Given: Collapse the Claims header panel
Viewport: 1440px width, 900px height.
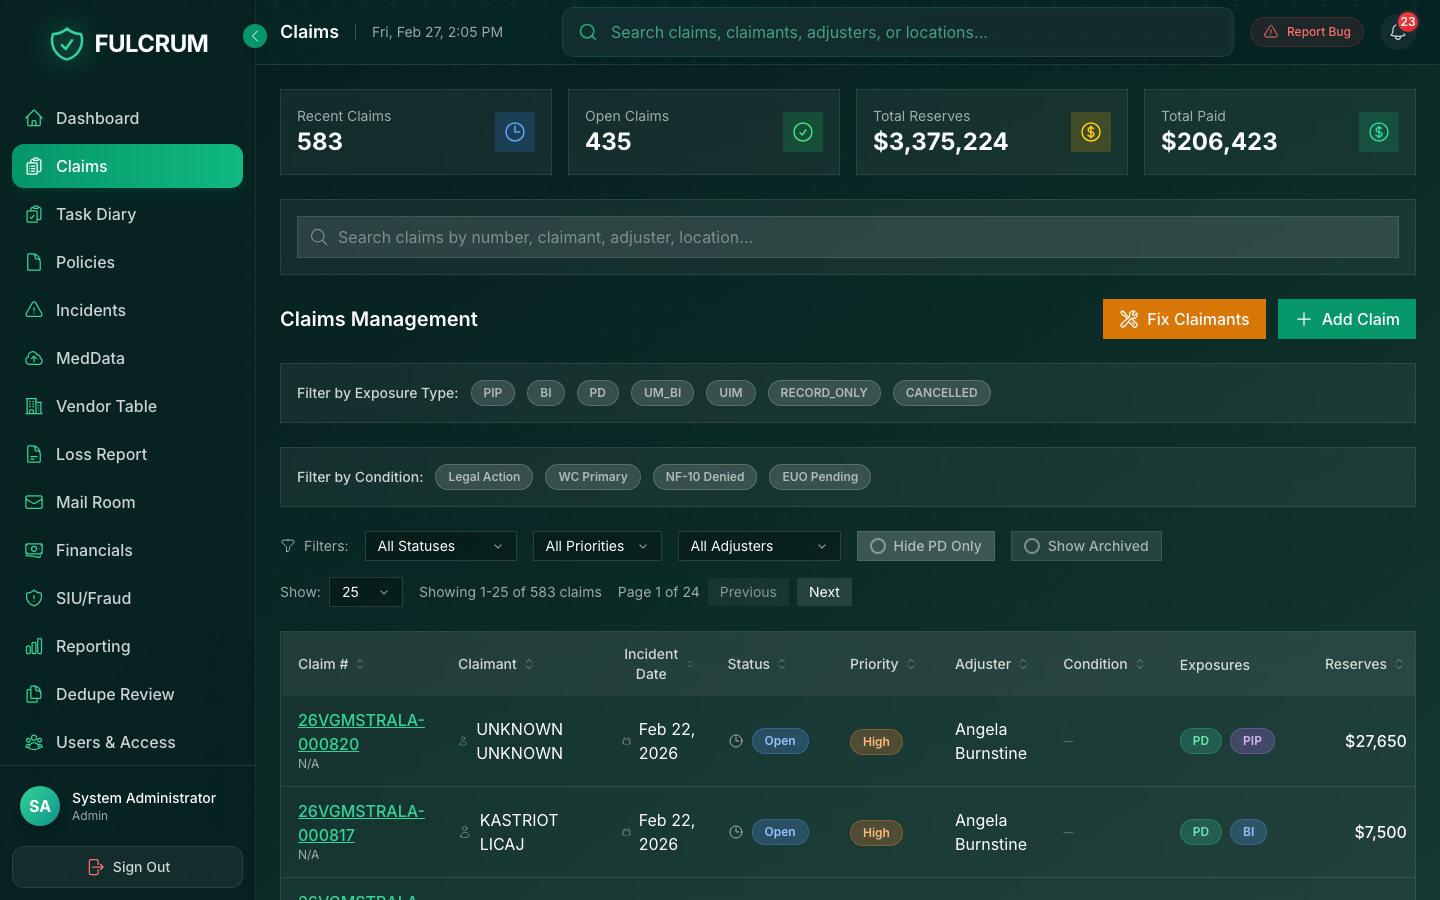Looking at the screenshot, I should coord(254,35).
